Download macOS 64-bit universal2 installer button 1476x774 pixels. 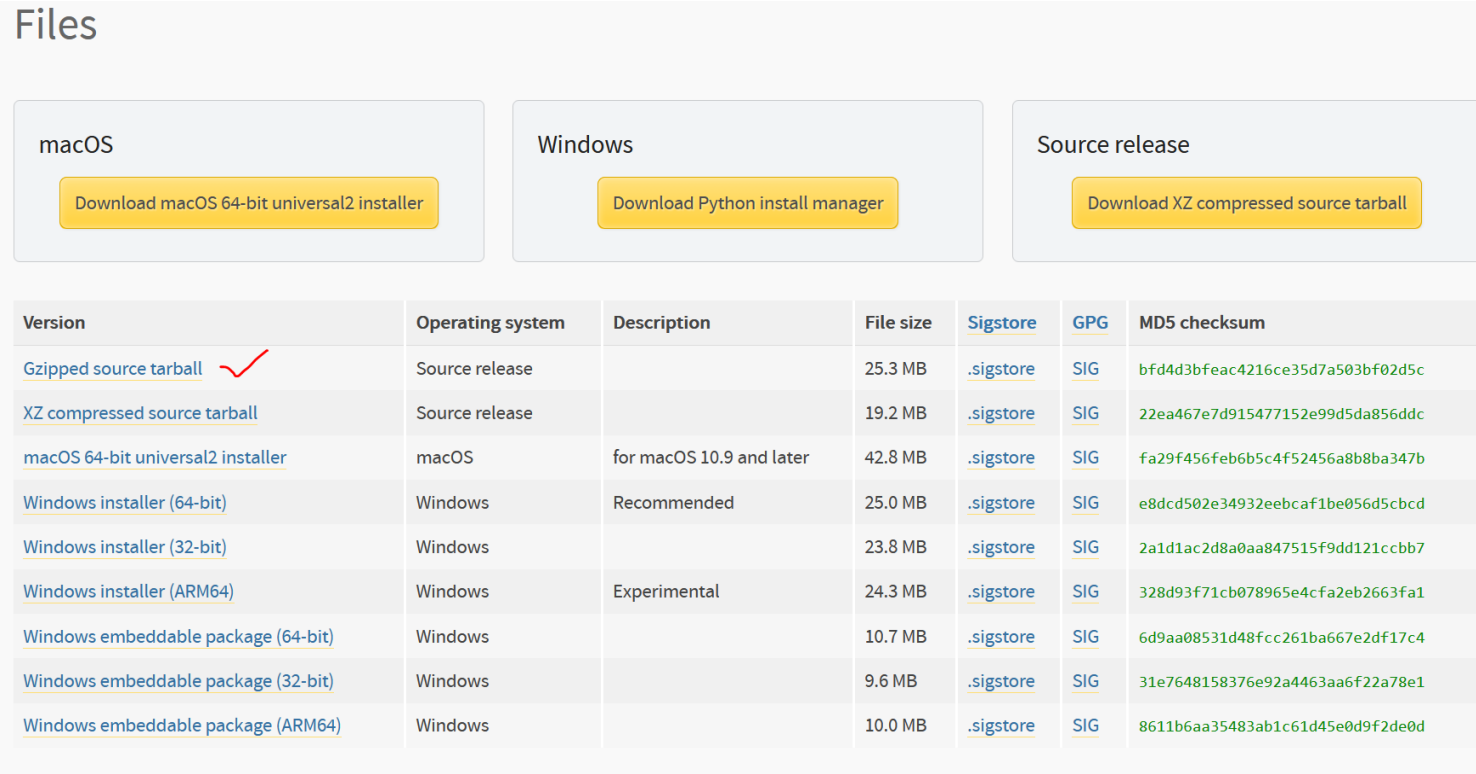point(249,203)
